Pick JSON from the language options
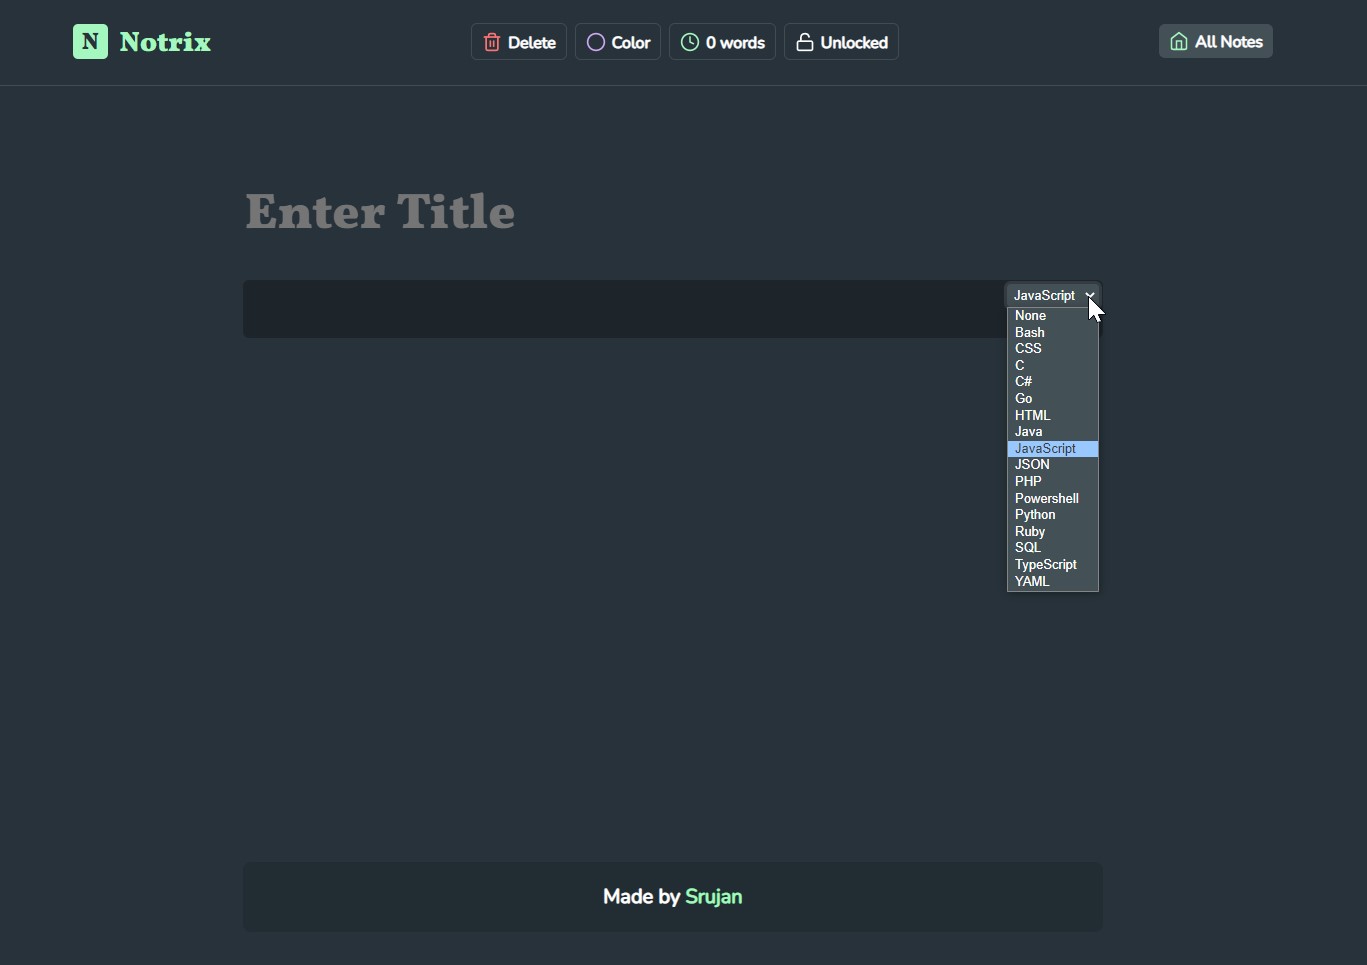 click(x=1053, y=464)
